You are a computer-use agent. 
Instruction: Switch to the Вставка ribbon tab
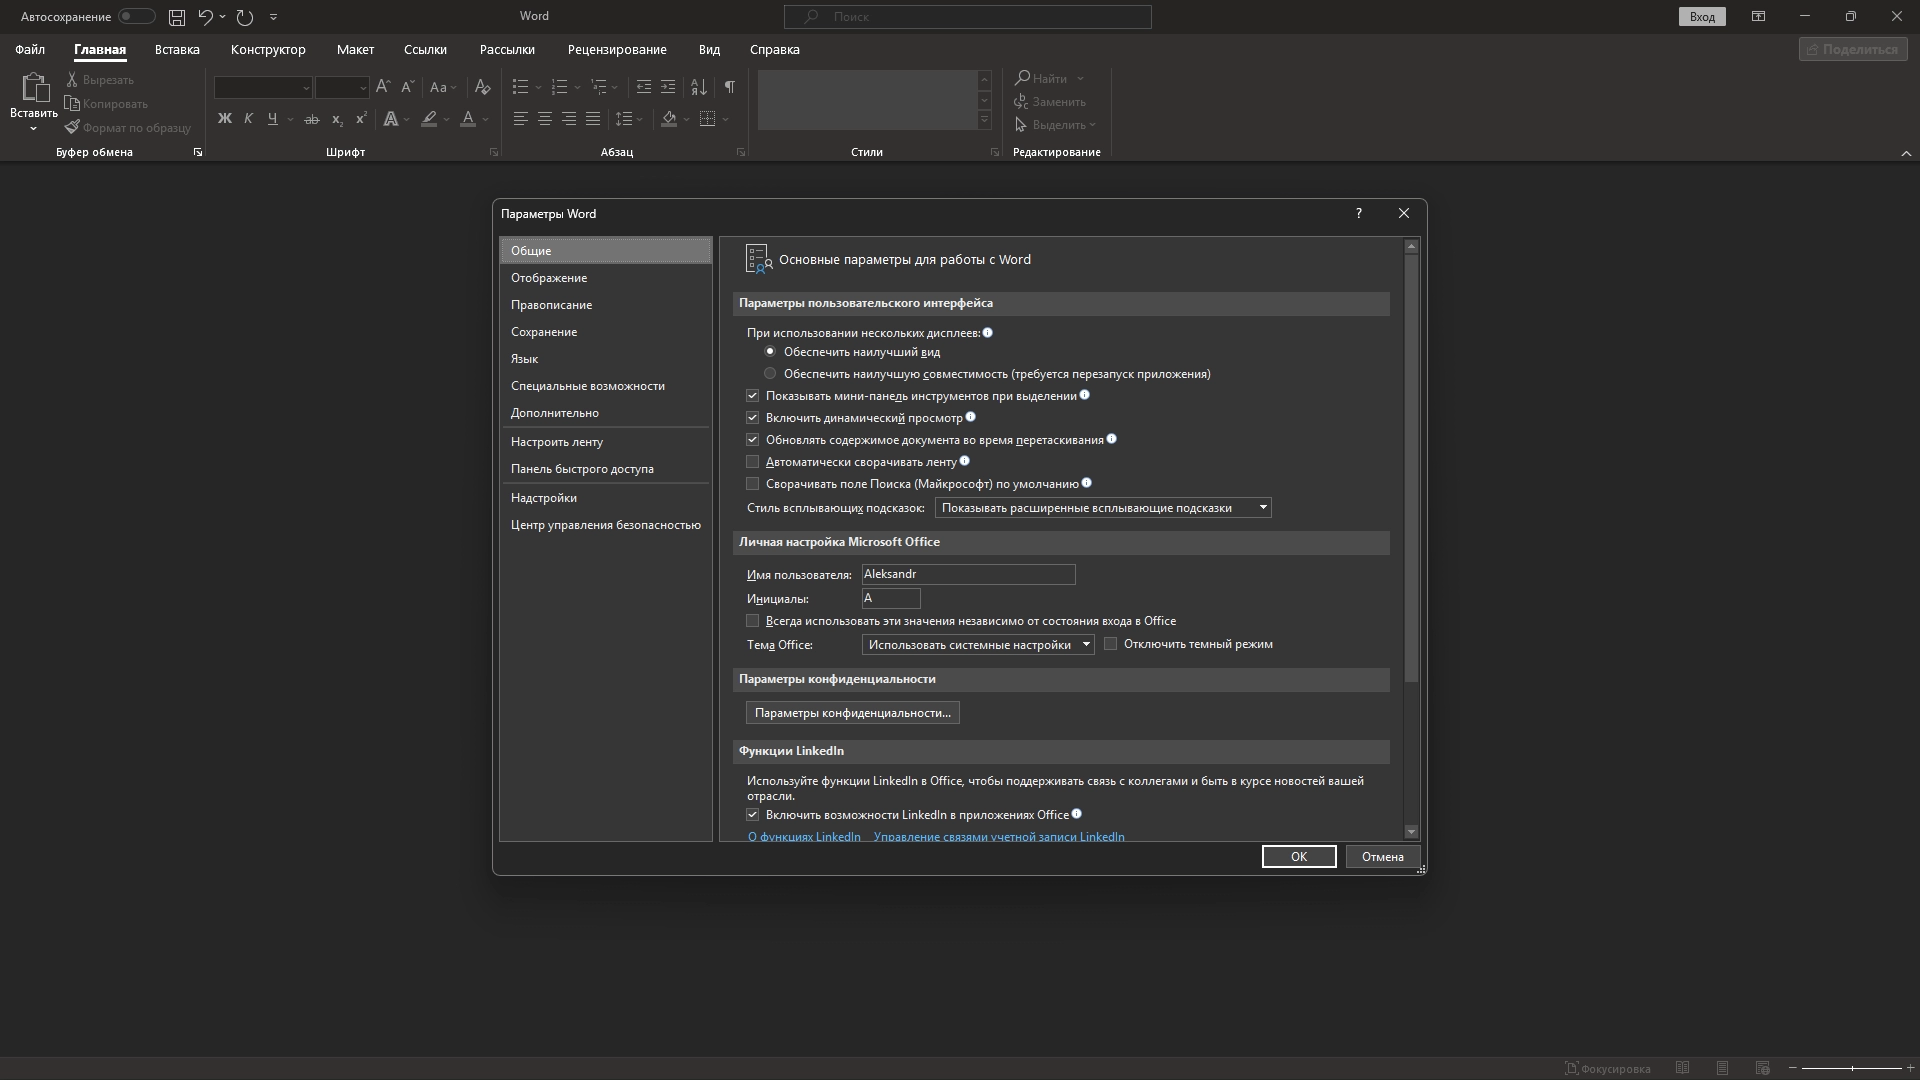click(x=177, y=49)
